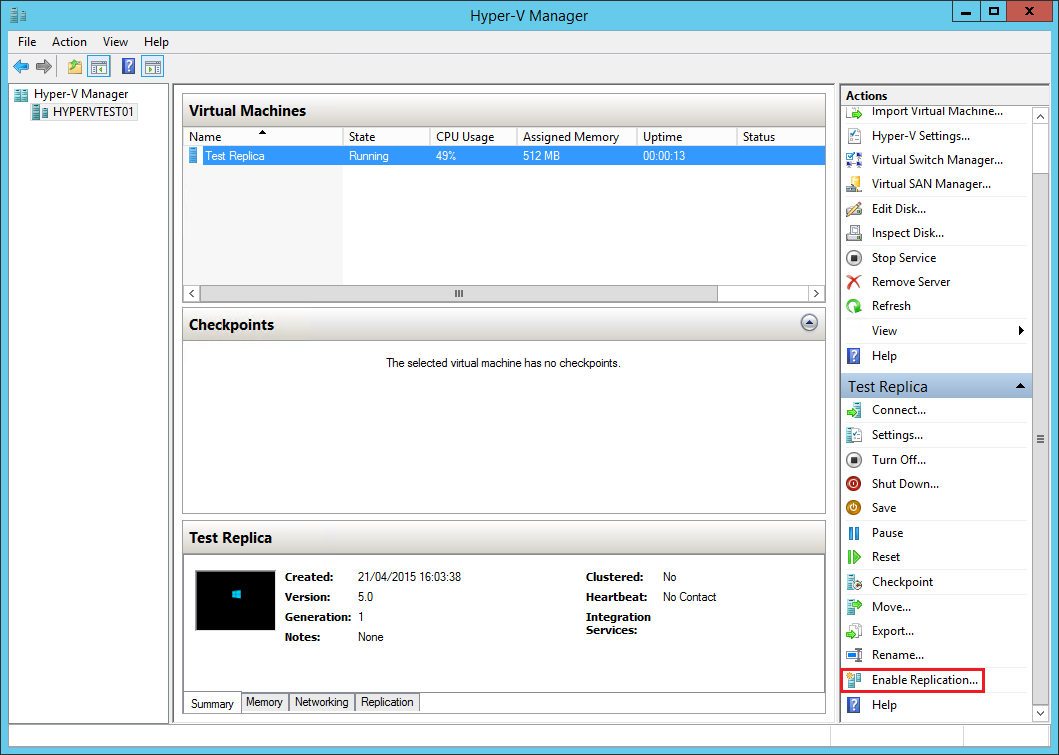The image size is (1059, 755).
Task: Switch to the Networking tab
Action: [x=321, y=702]
